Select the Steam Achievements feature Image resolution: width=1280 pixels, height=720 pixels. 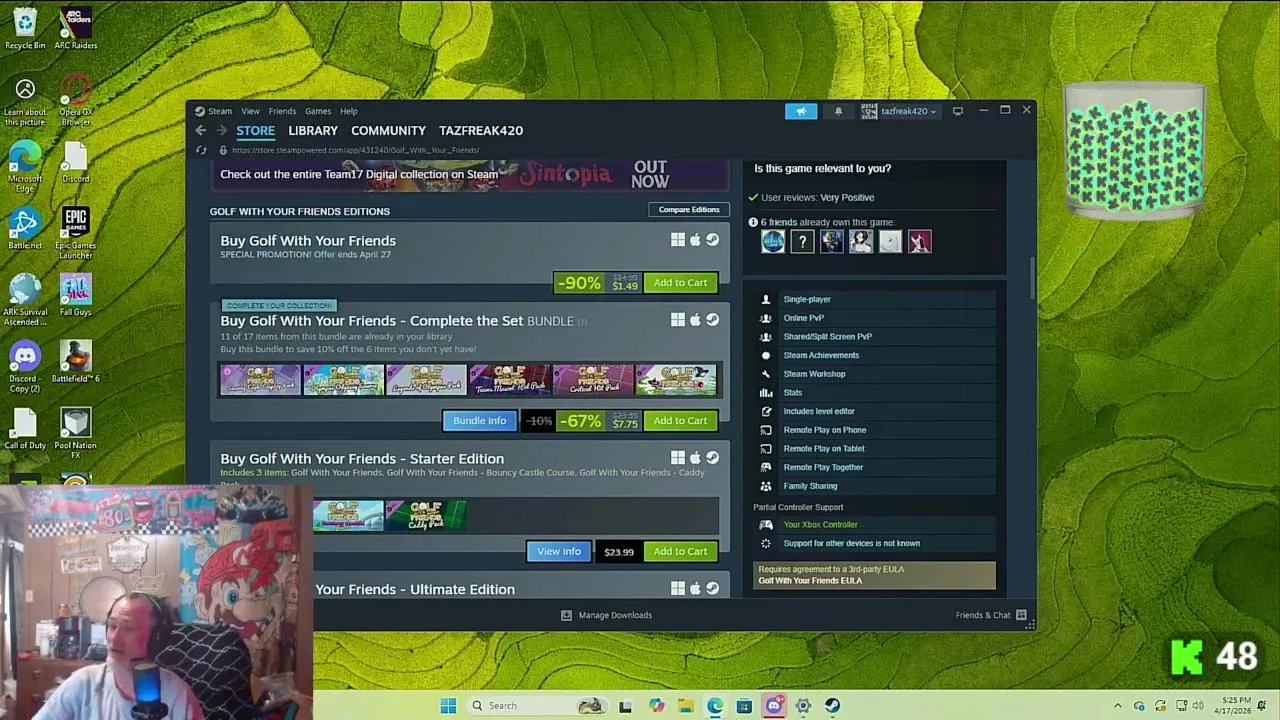pyautogui.click(x=875, y=355)
